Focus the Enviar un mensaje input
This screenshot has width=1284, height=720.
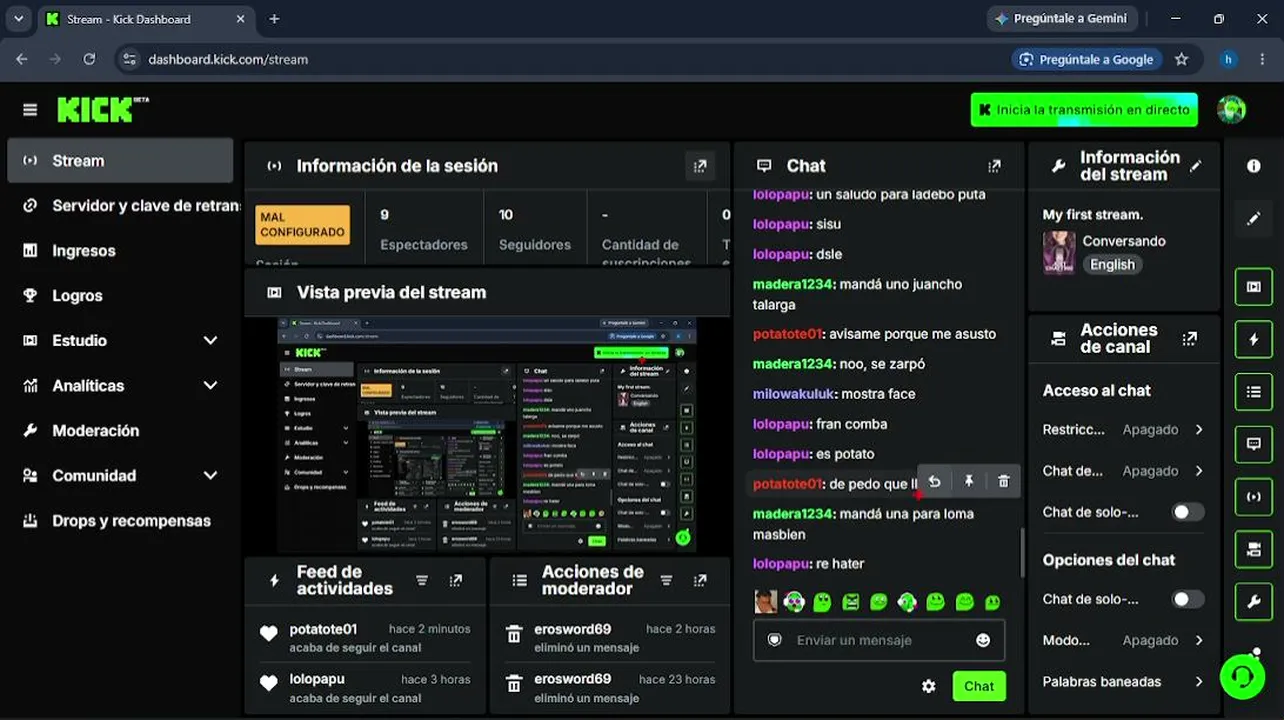pos(879,640)
